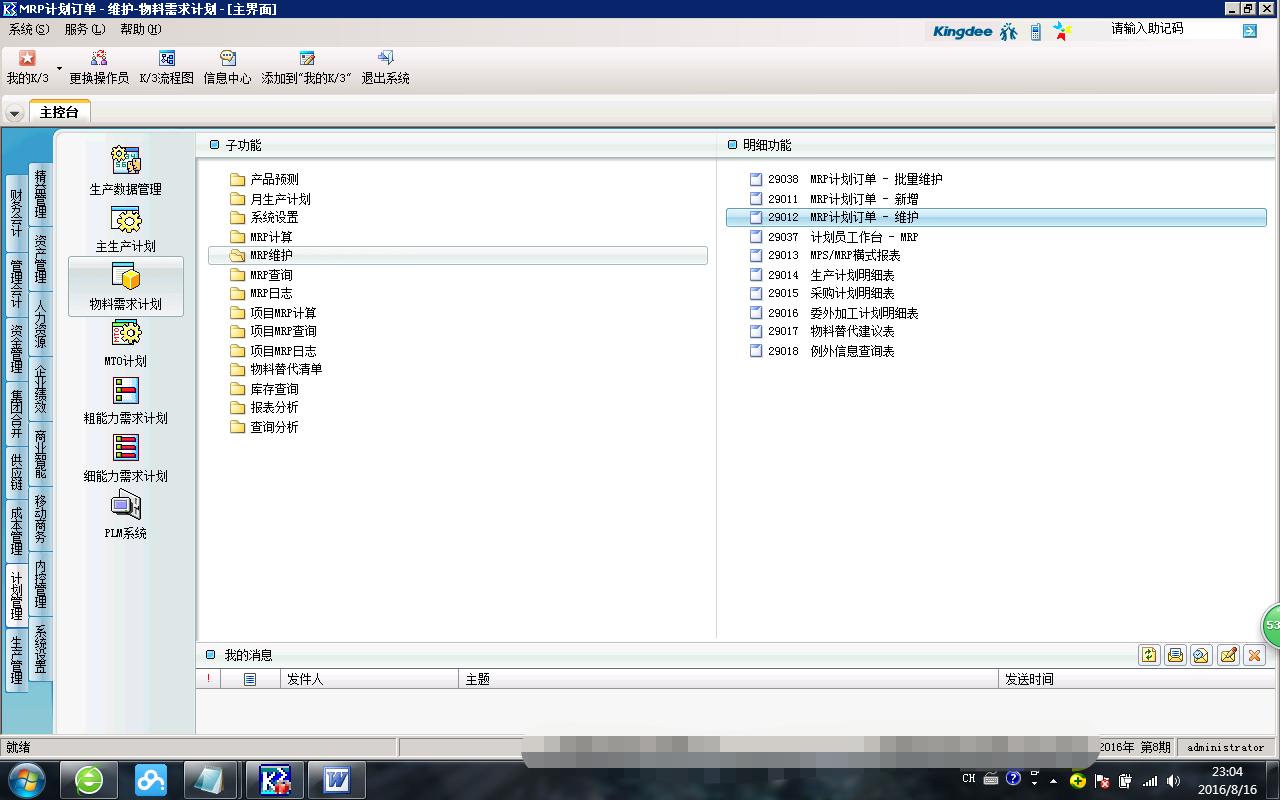Image resolution: width=1280 pixels, height=800 pixels.
Task: Check the 29038 批量维护 checkbox
Action: coord(755,179)
